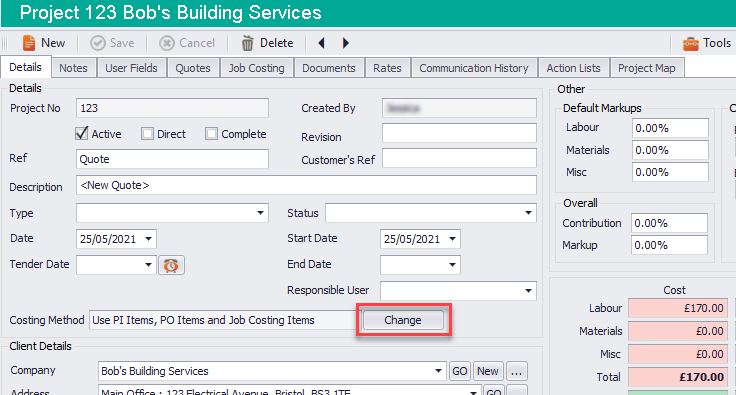The height and width of the screenshot is (395, 736).
Task: Expand the Responsible User dropdown
Action: tap(528, 291)
